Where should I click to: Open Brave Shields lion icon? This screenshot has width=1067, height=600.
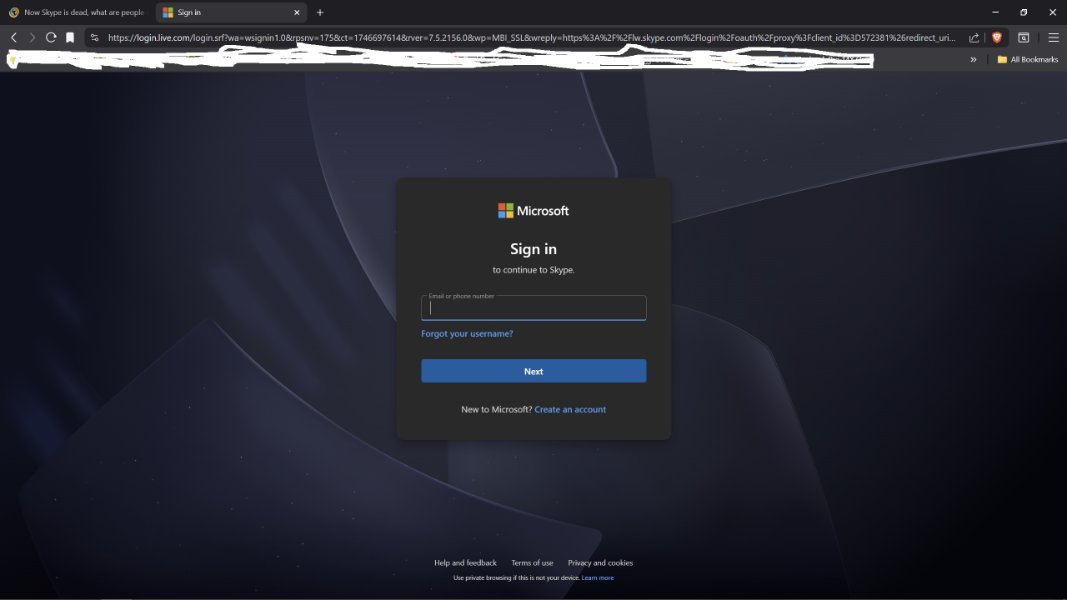click(x=996, y=37)
